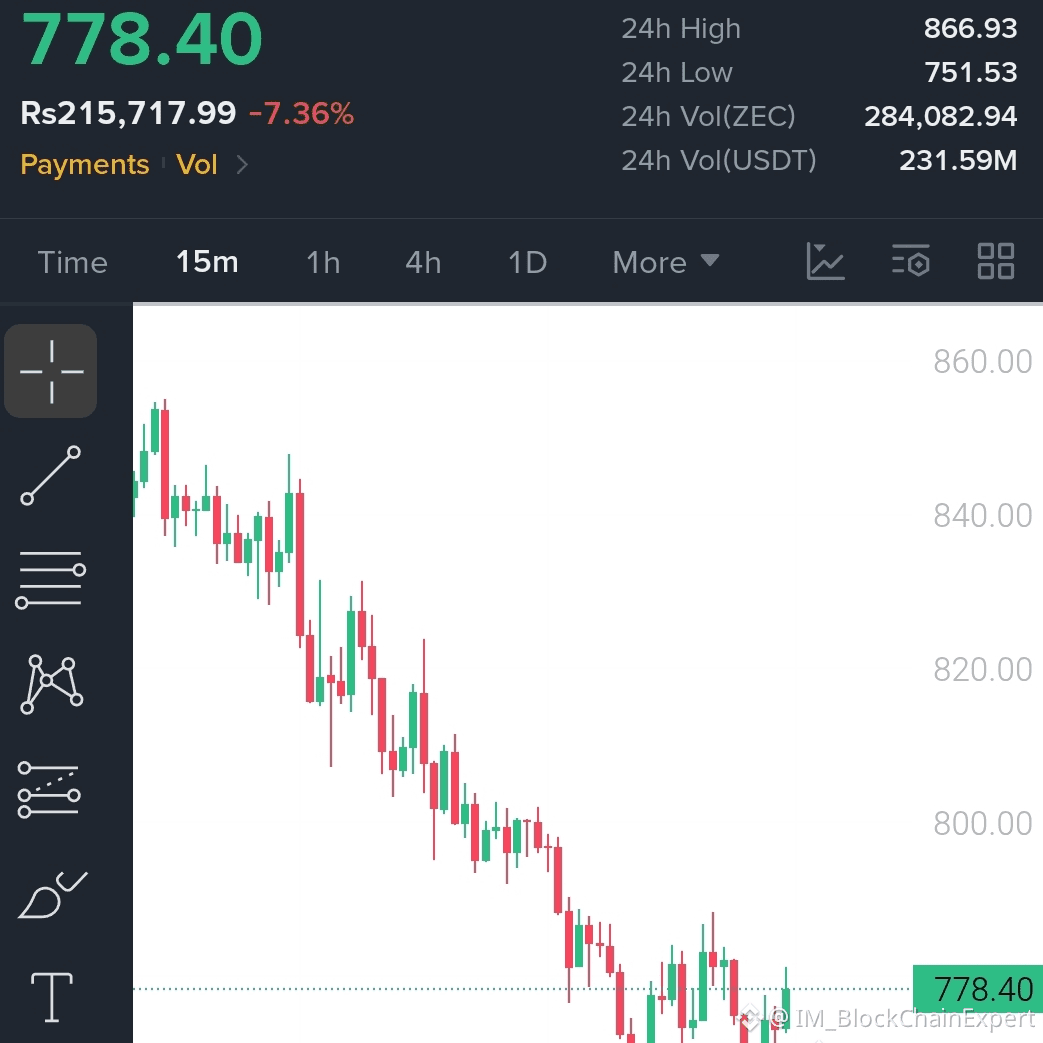Viewport: 1043px width, 1043px height.
Task: Click the large 778.40 price heading
Action: point(142,39)
